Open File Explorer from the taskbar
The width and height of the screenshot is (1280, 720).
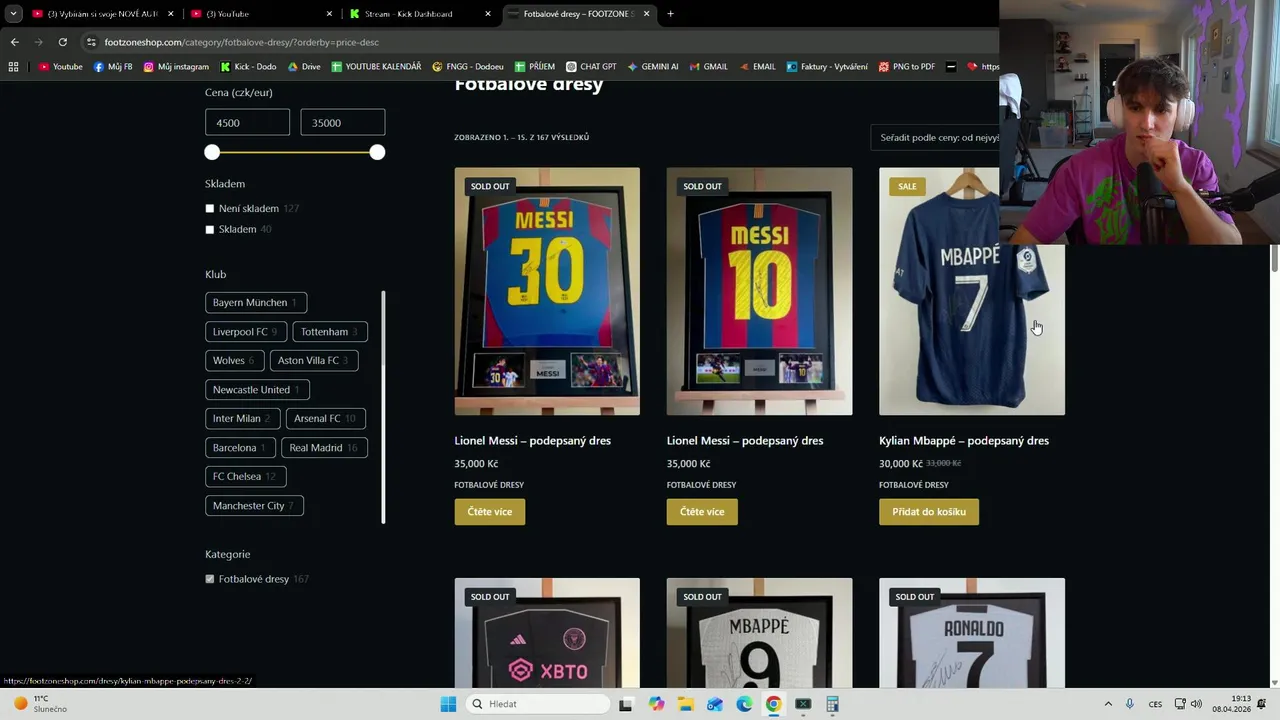pos(686,704)
